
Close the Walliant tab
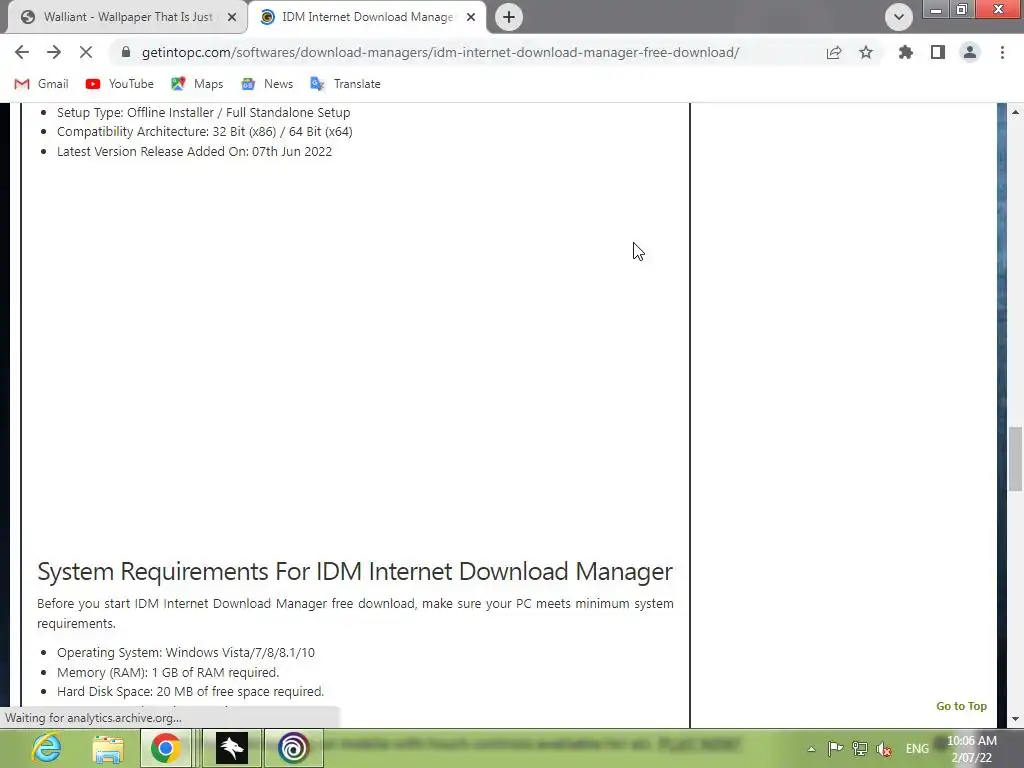pyautogui.click(x=232, y=17)
